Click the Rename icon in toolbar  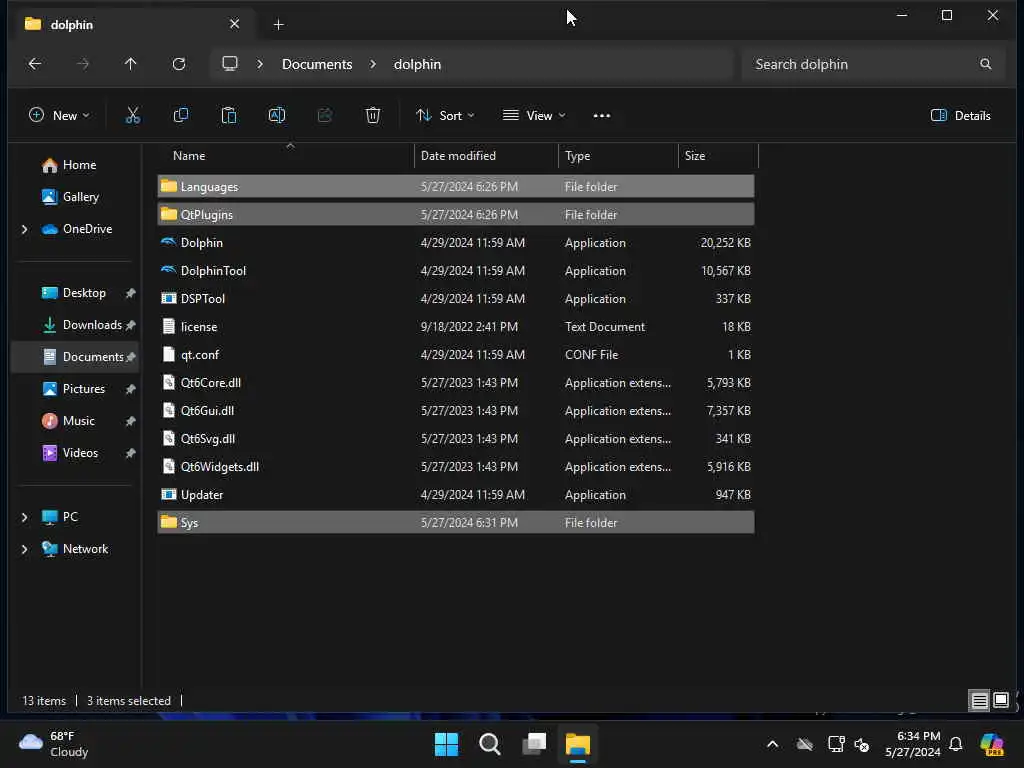pos(277,116)
